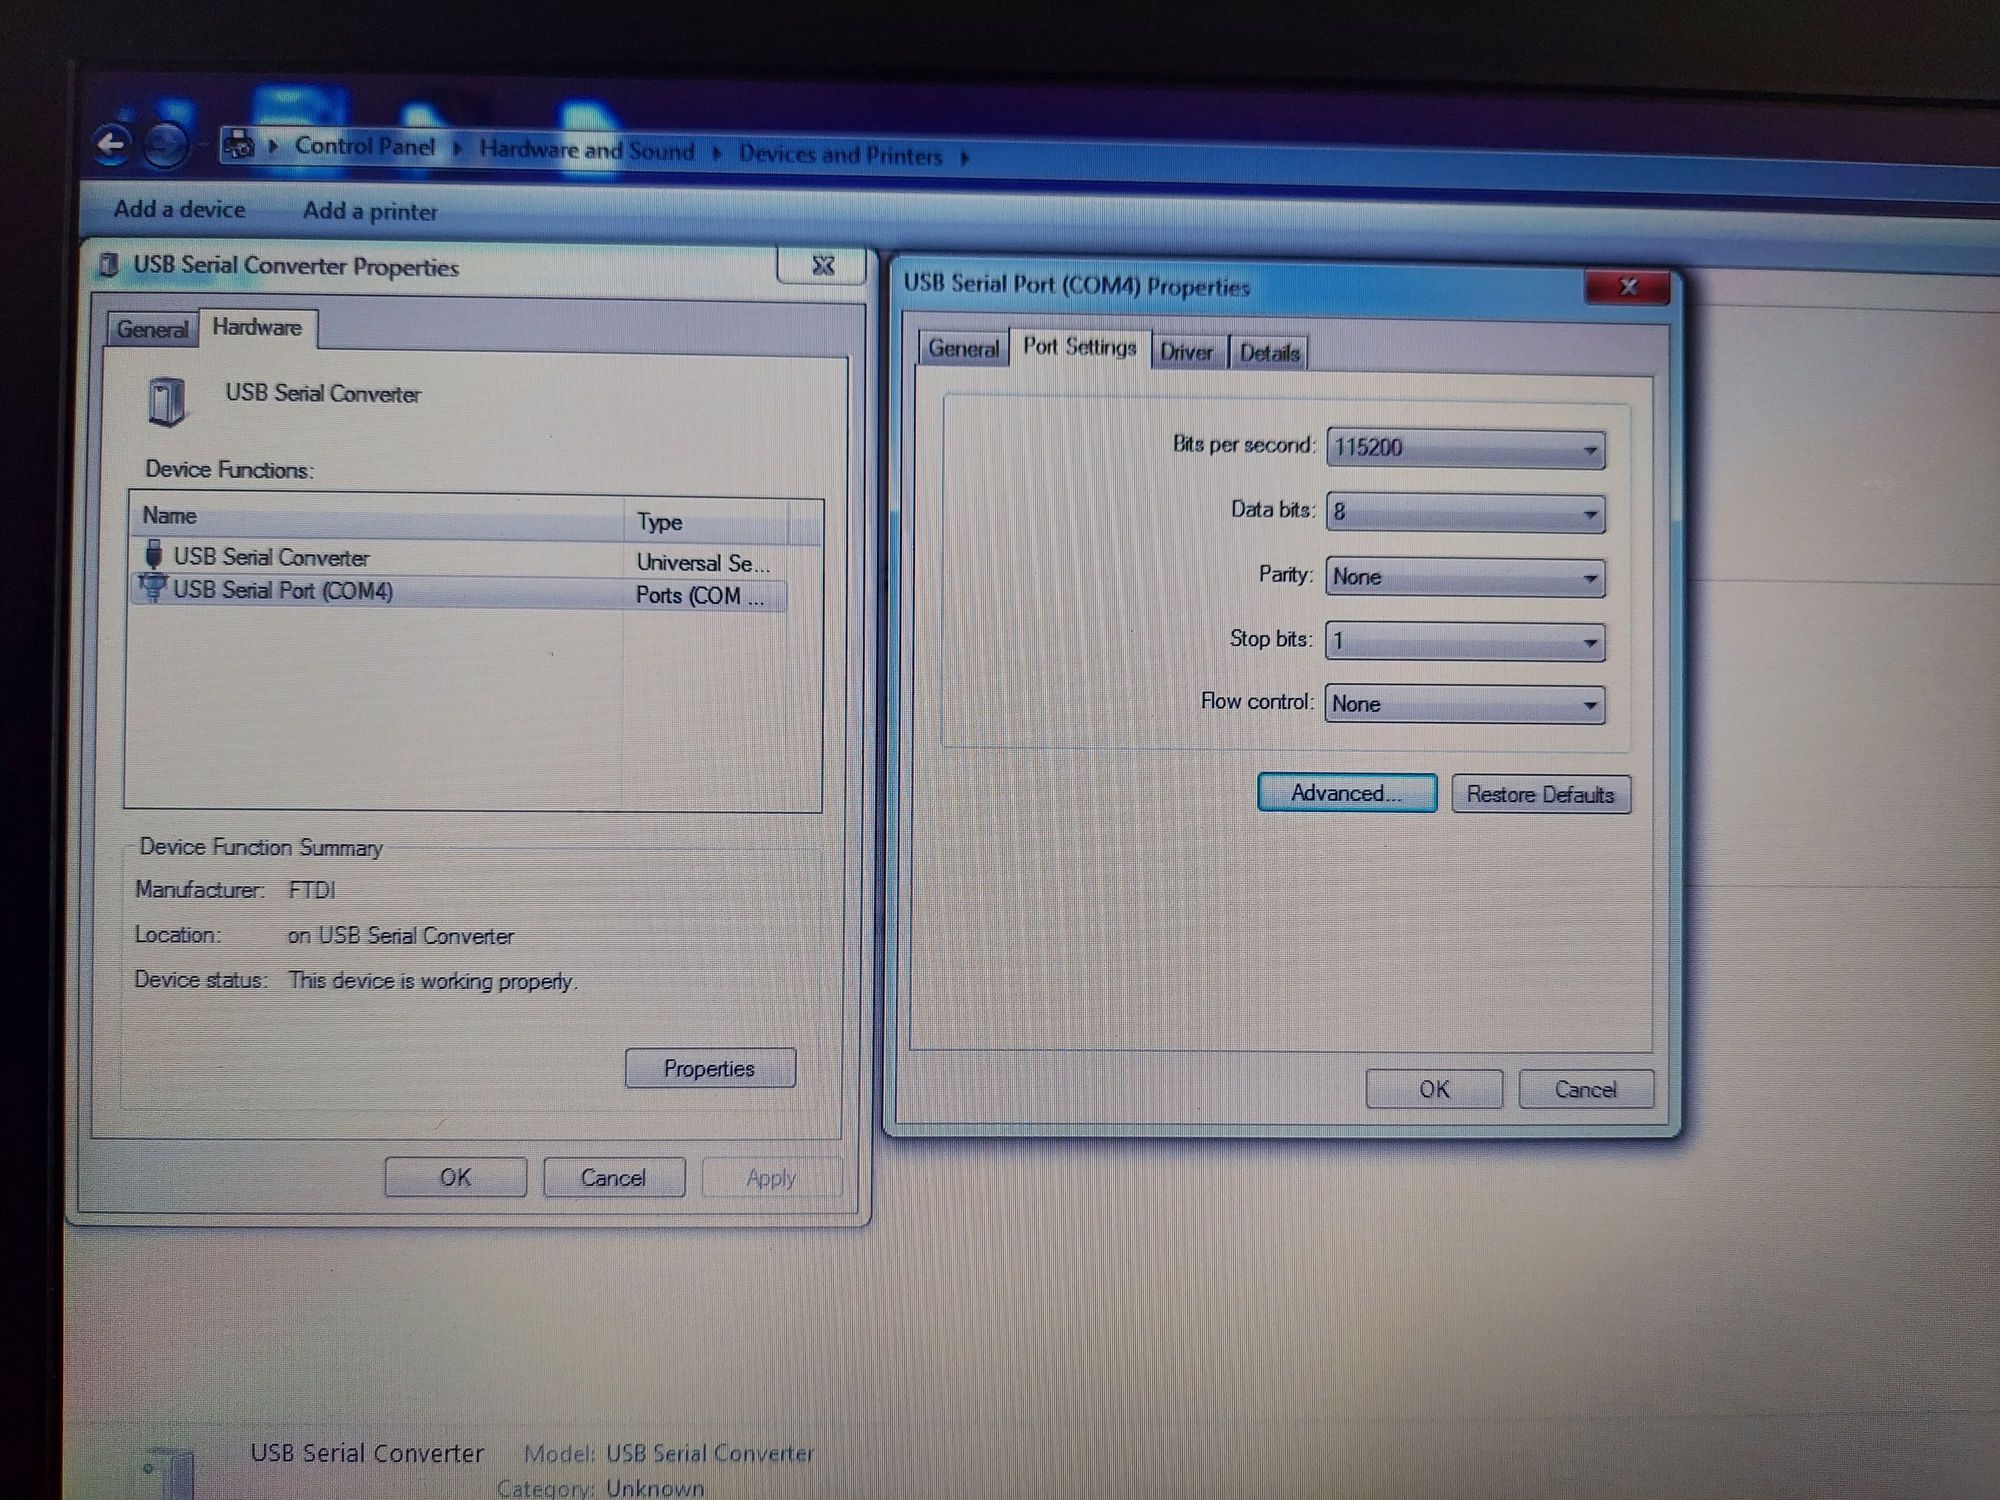This screenshot has width=2000, height=1500.
Task: Switch to the Details tab
Action: [x=1269, y=353]
